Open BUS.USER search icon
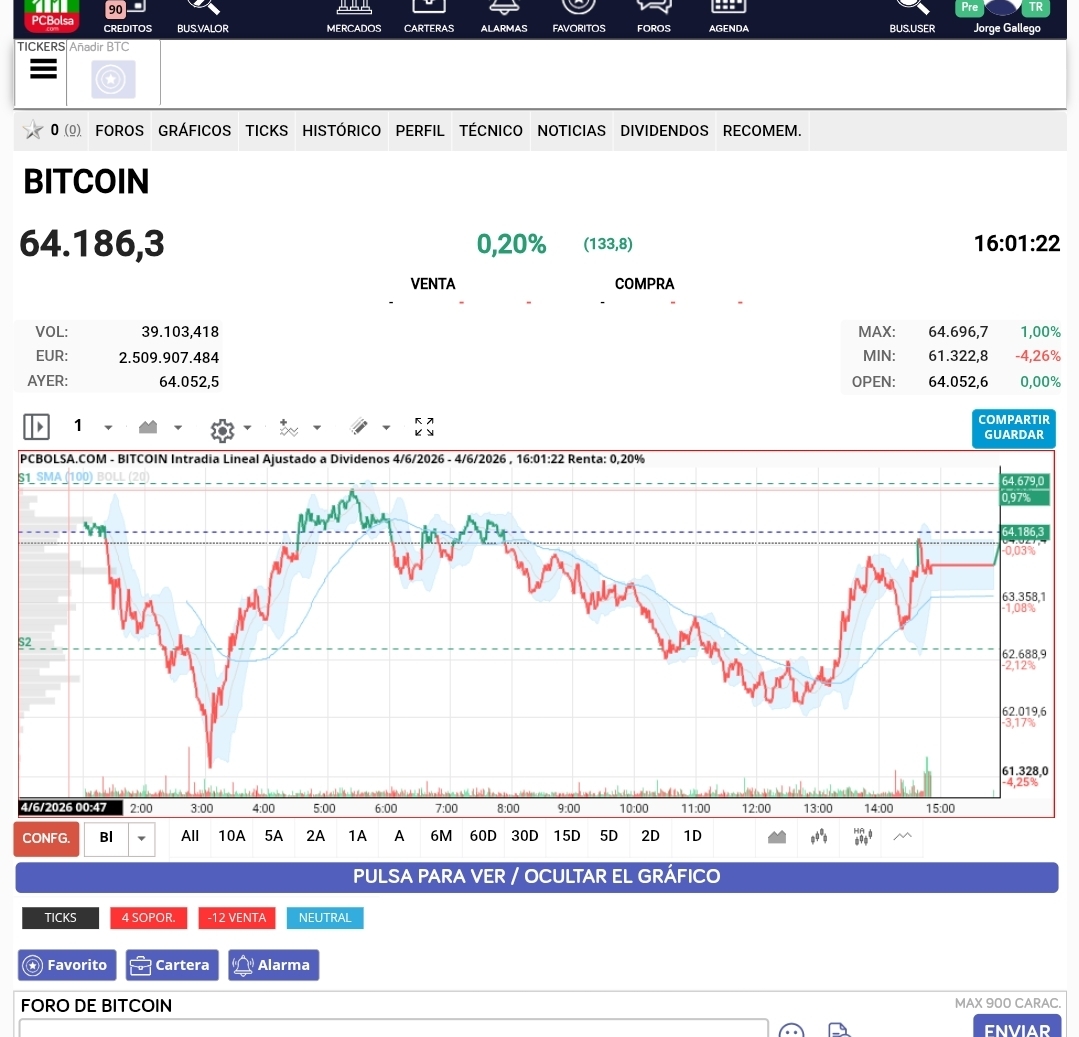 [x=912, y=17]
